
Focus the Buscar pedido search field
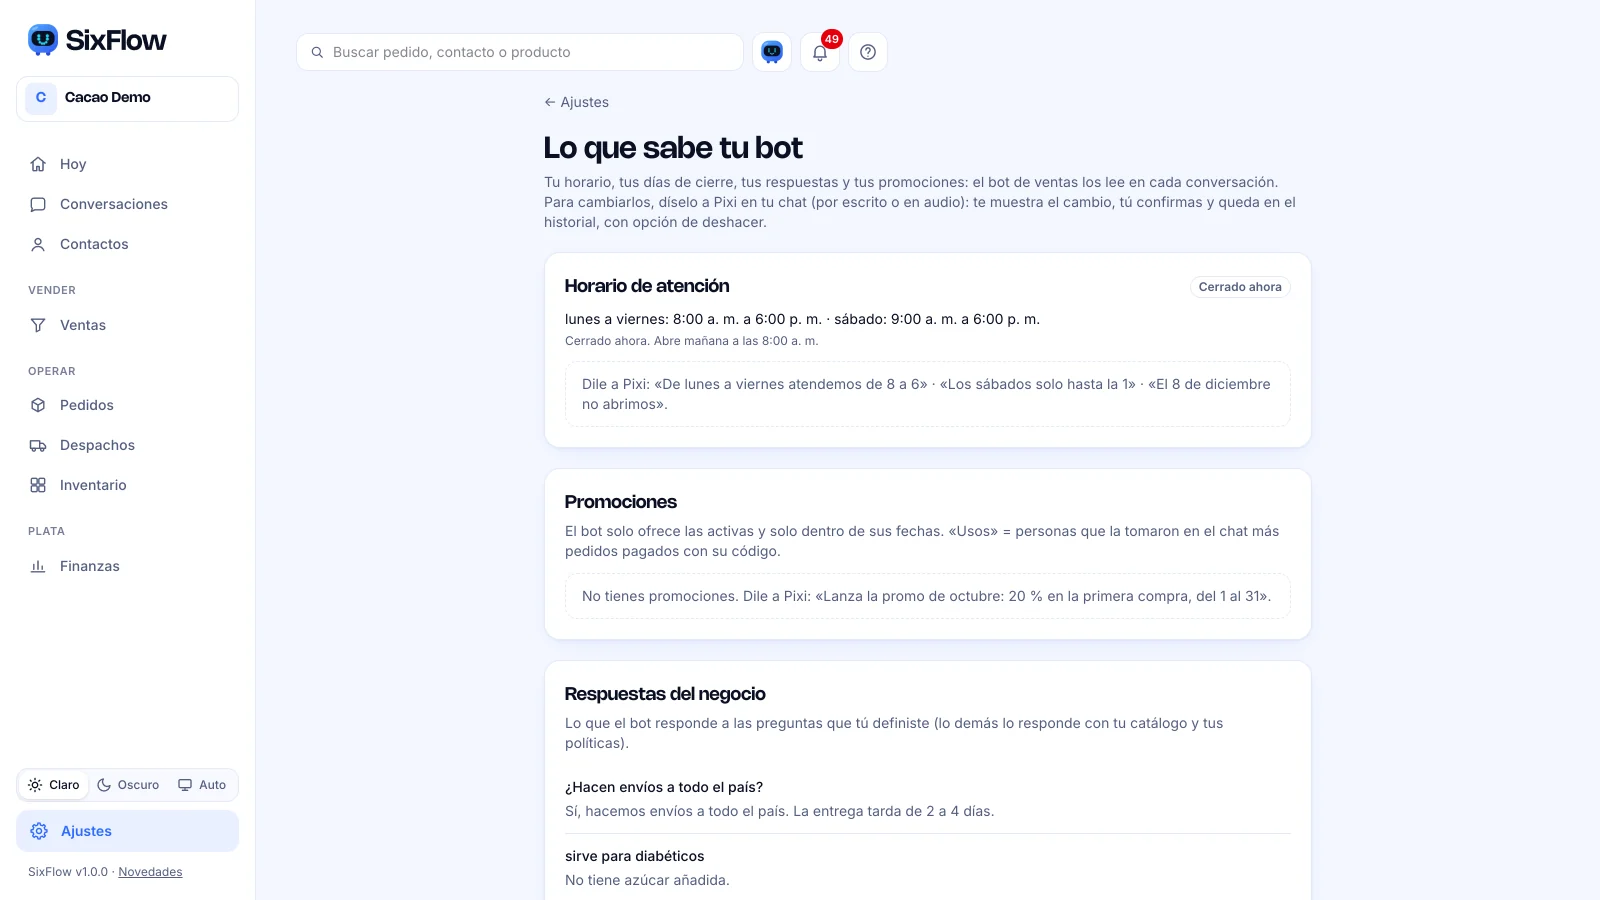point(520,52)
